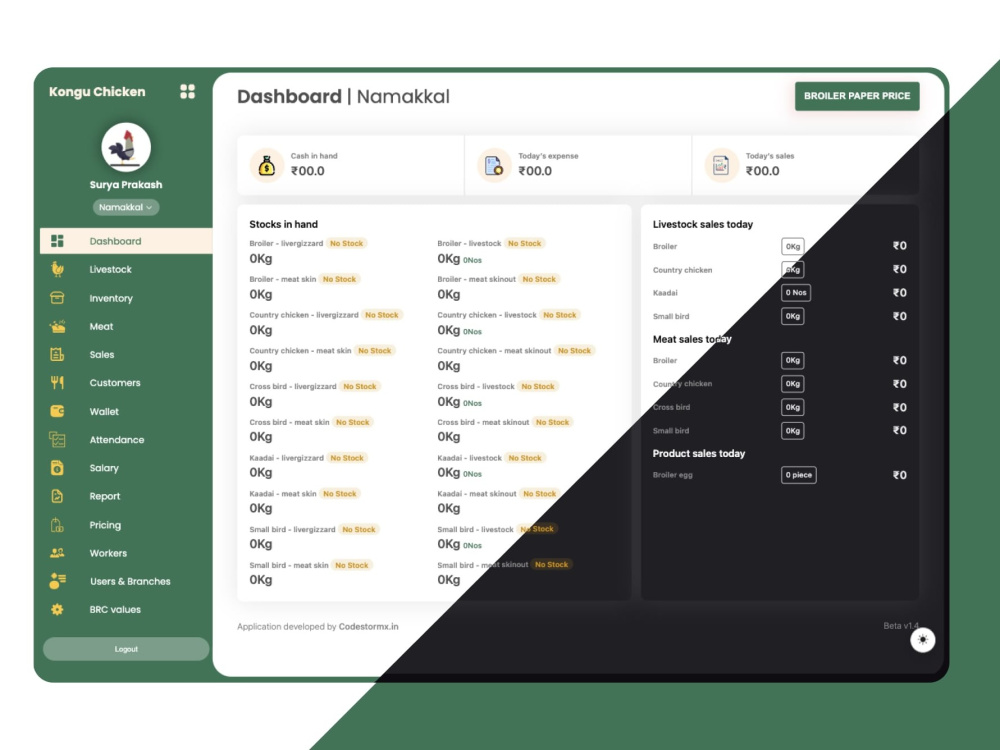
Task: Click the BRC values gear icon
Action: click(57, 609)
